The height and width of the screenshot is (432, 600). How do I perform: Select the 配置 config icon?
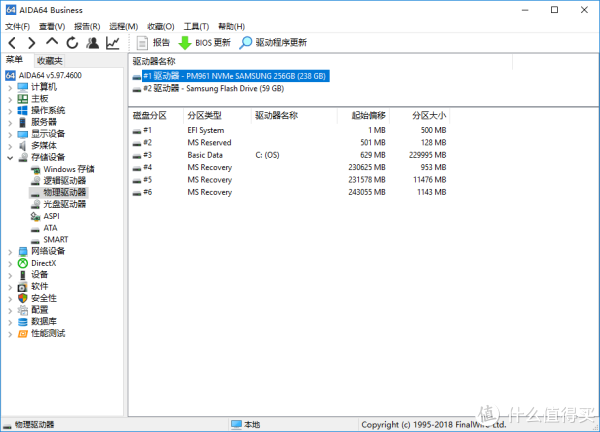coord(23,310)
